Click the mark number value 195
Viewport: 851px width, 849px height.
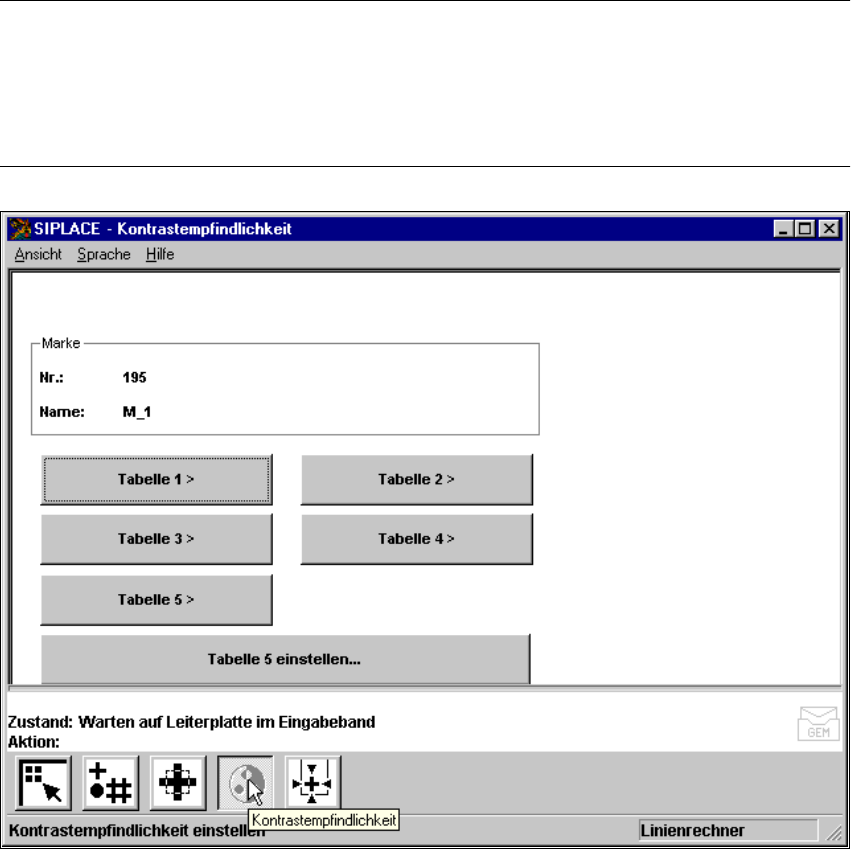[135, 377]
